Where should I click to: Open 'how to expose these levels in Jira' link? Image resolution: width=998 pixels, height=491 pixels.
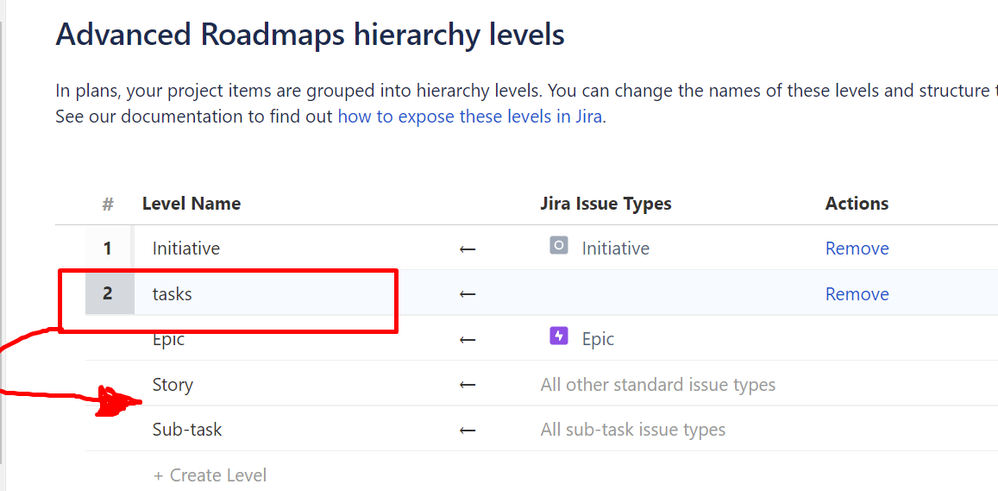pyautogui.click(x=469, y=117)
